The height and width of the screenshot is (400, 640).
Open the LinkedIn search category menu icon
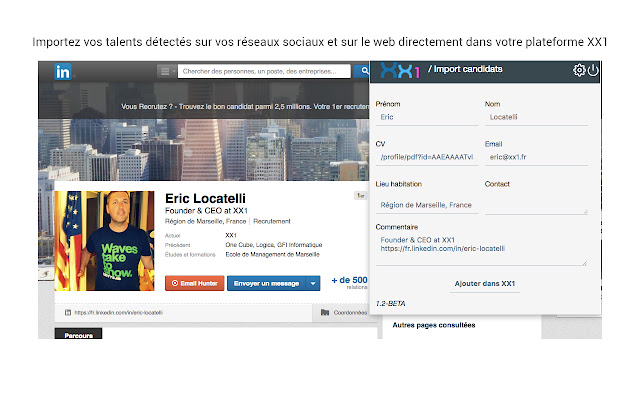click(167, 71)
